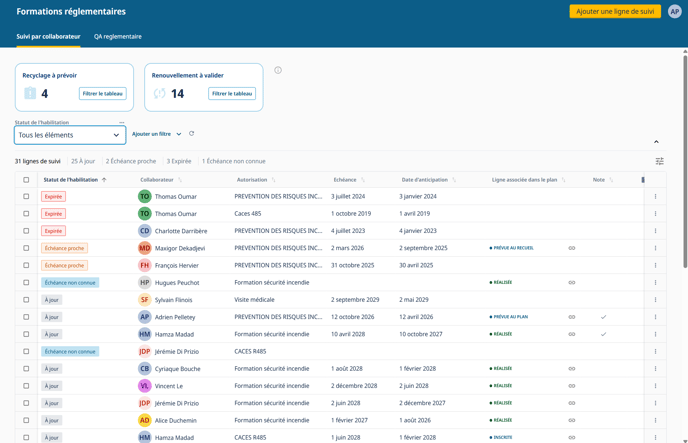Select the 'Suivi par collaborateur' tab
The image size is (688, 443).
48,37
